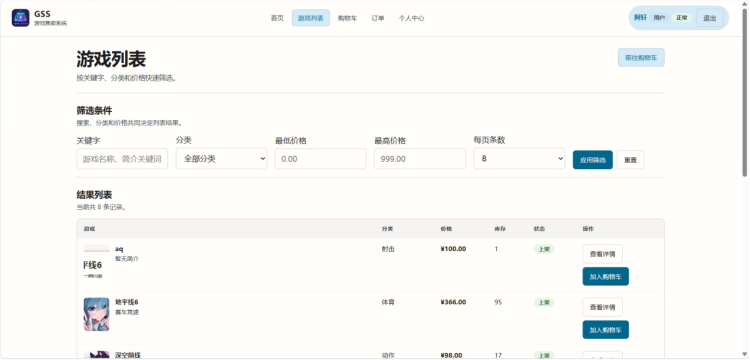Click the 赛车竞速 description text
This screenshot has width=750, height=360.
click(127, 312)
